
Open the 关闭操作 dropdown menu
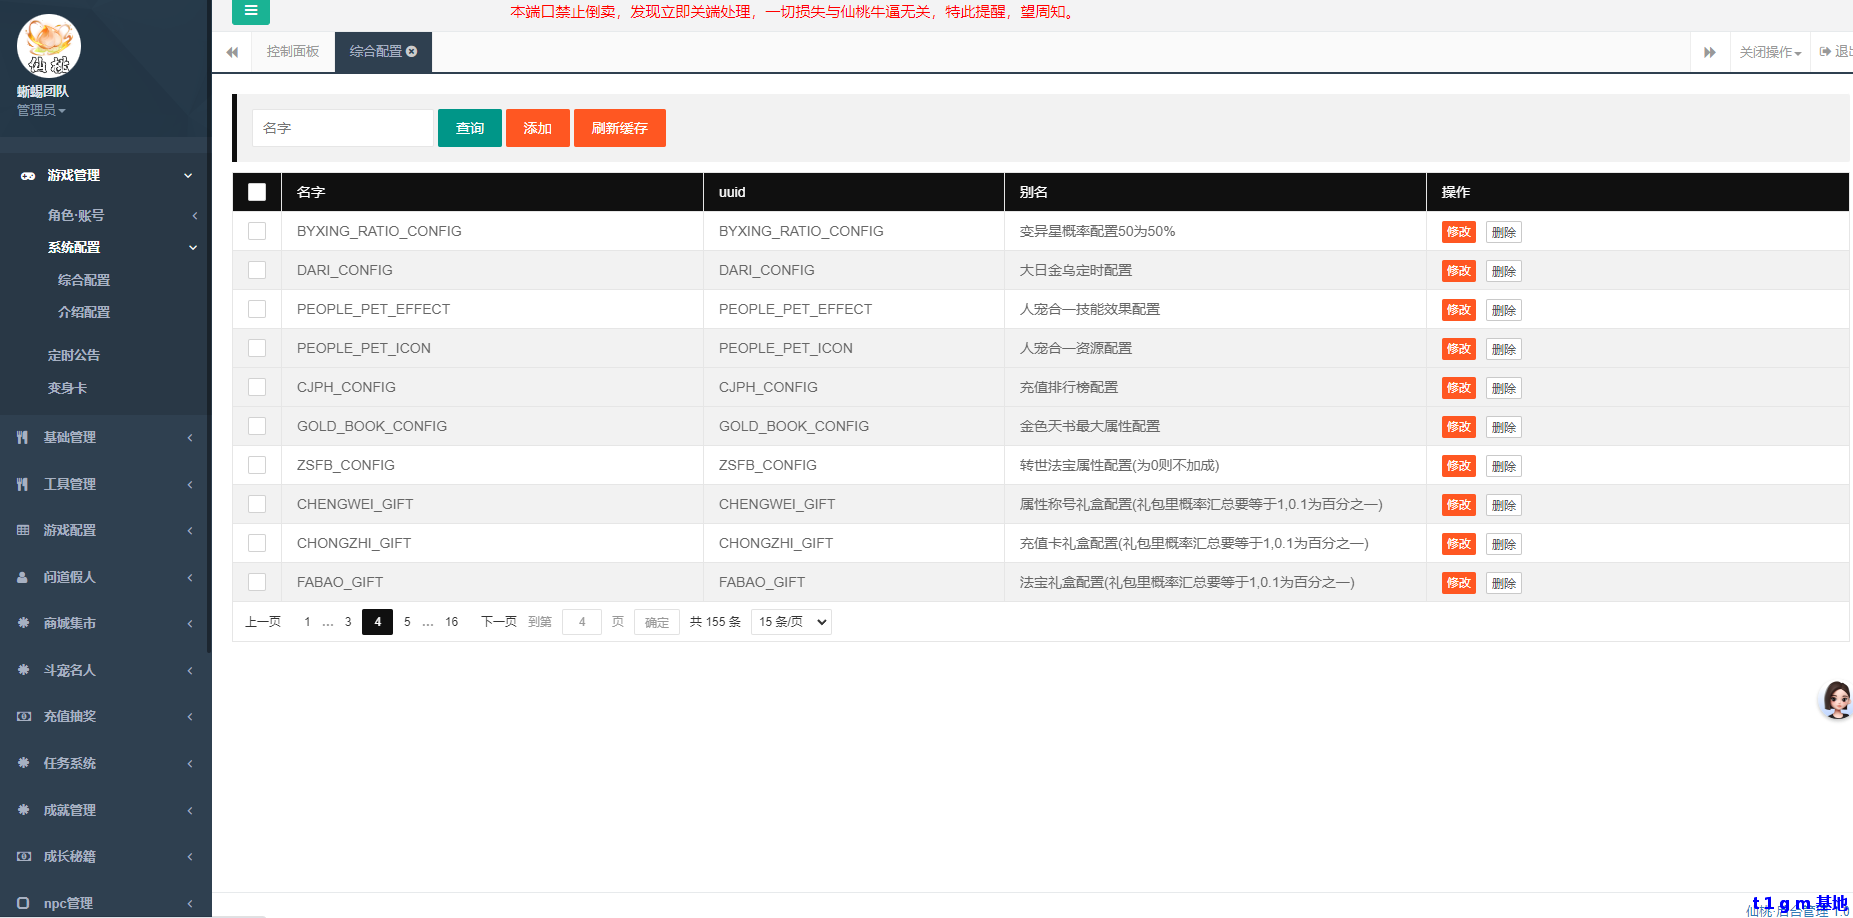pyautogui.click(x=1769, y=52)
